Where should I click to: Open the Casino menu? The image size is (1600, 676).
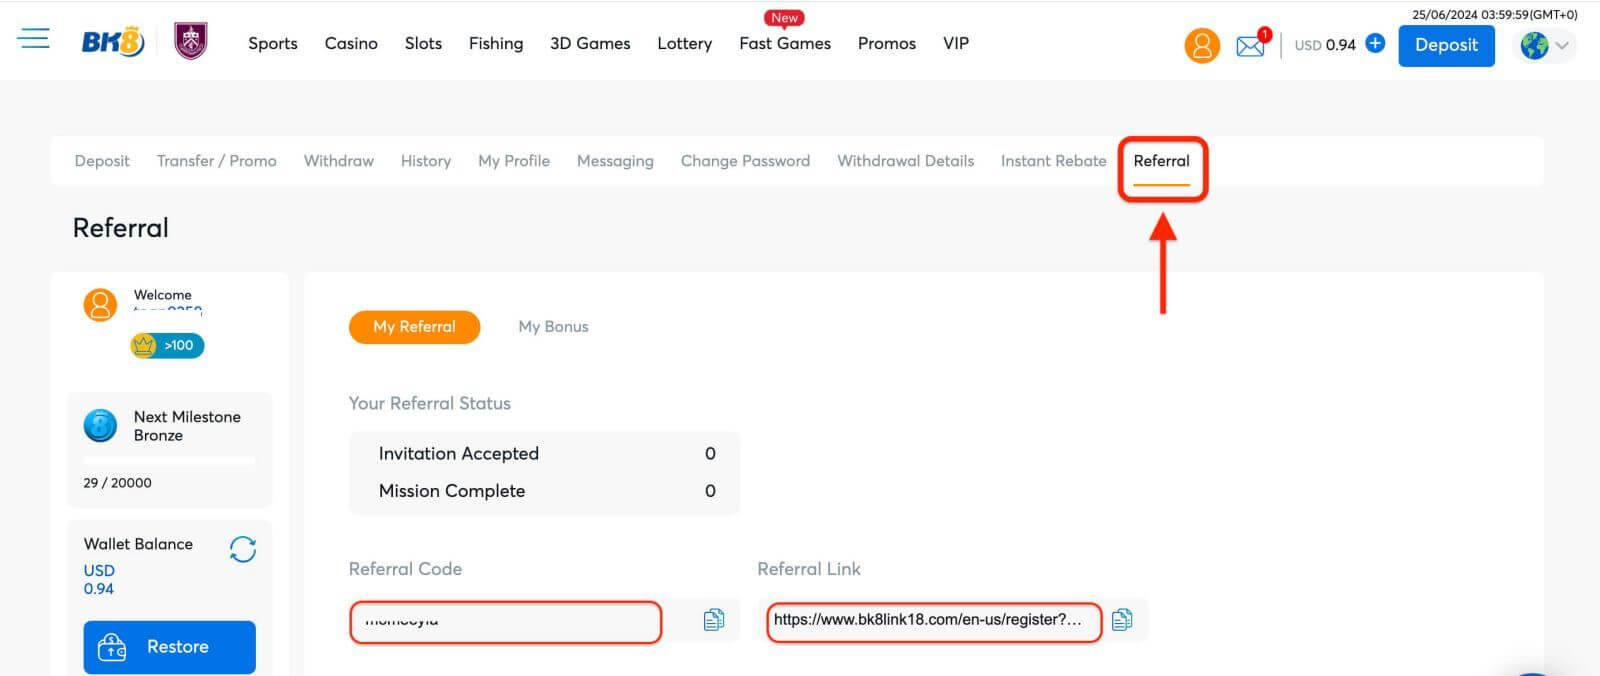pyautogui.click(x=351, y=43)
